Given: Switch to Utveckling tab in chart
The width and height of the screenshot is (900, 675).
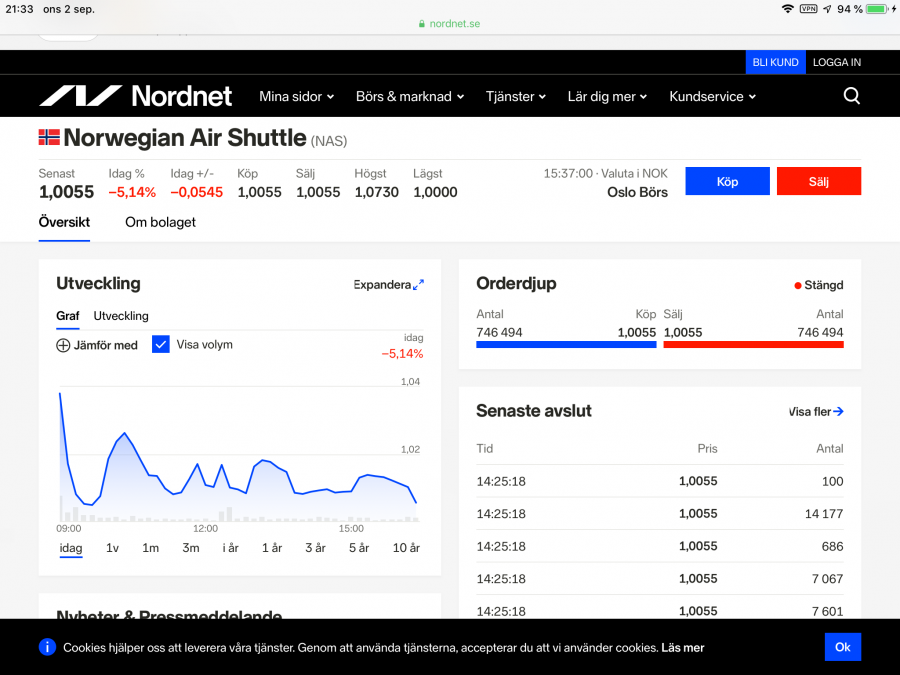Looking at the screenshot, I should click(x=121, y=316).
